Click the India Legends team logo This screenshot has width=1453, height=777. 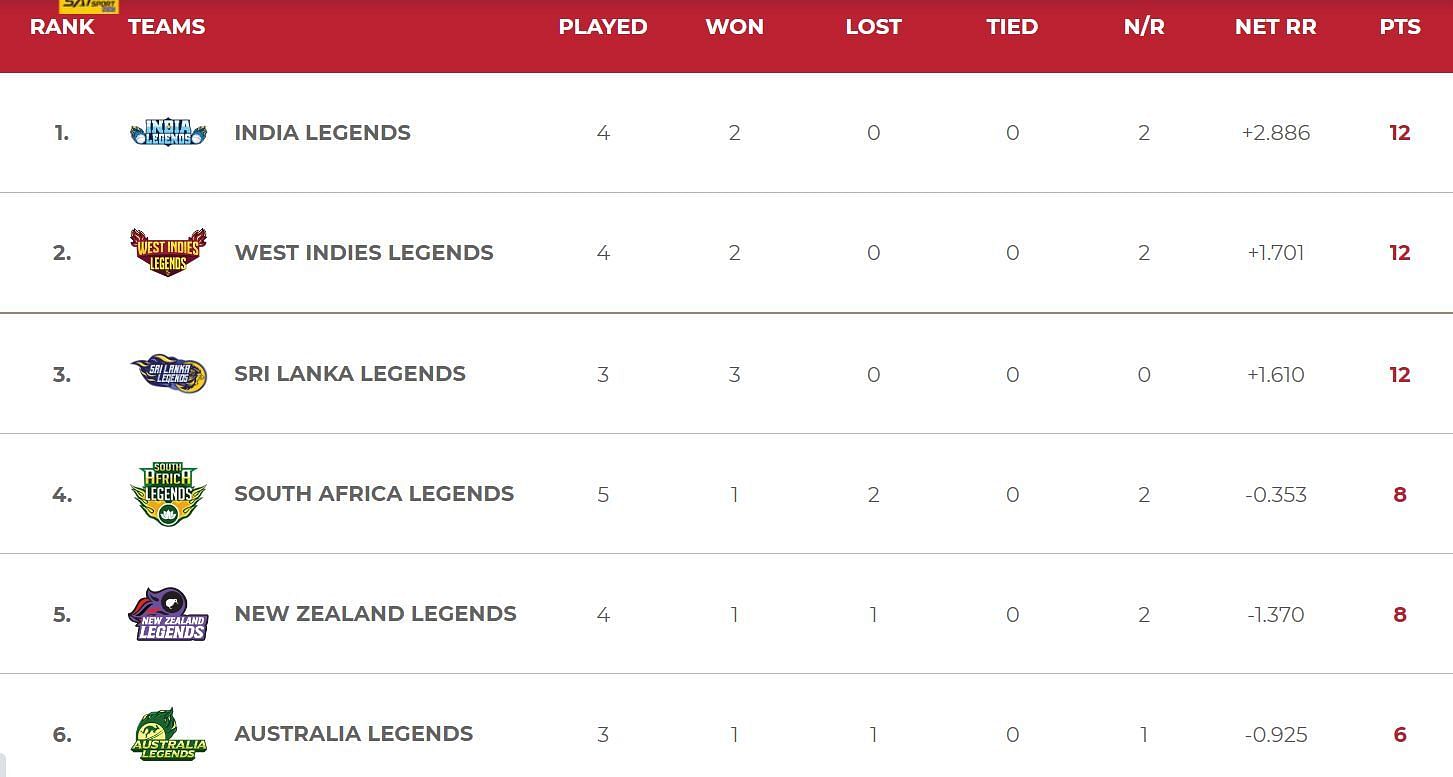pyautogui.click(x=168, y=132)
